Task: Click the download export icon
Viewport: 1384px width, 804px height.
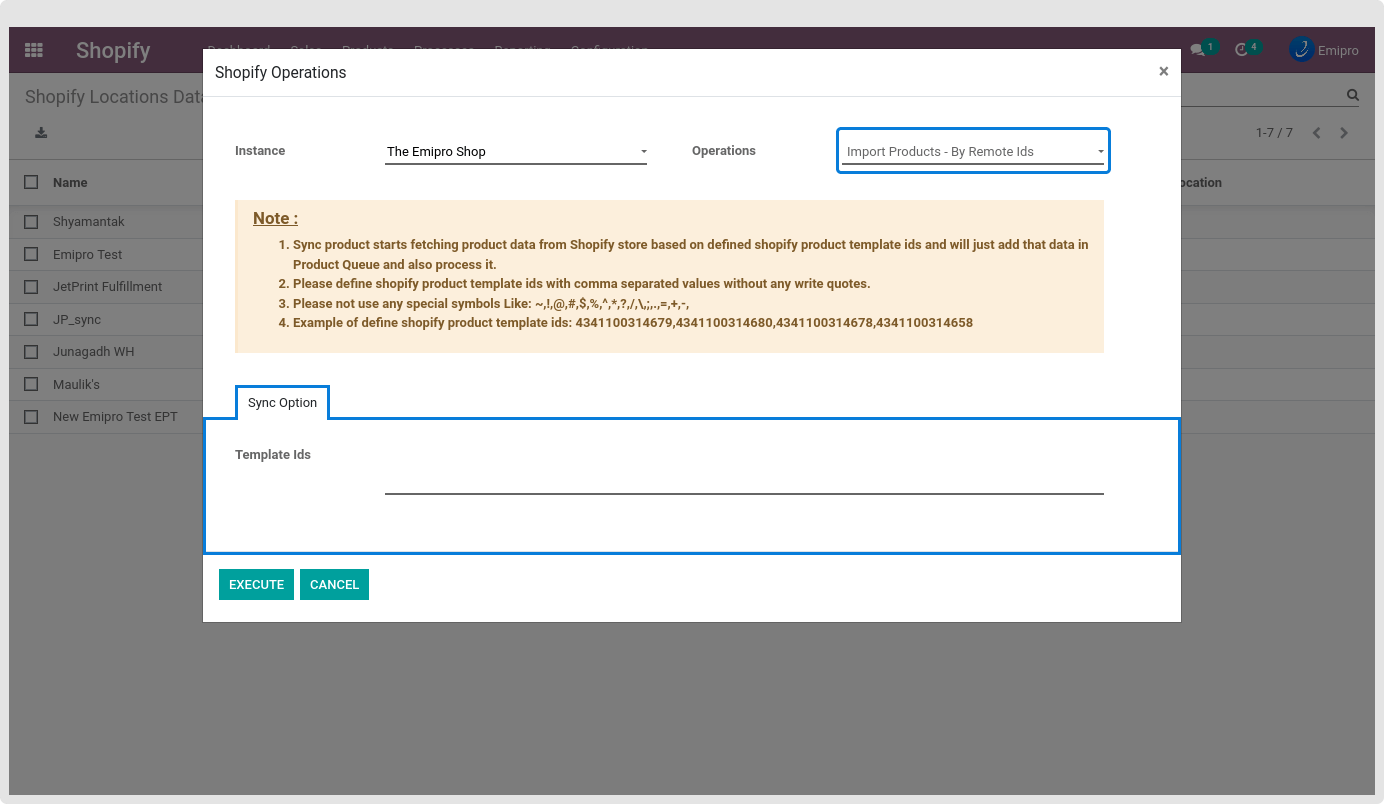Action: [x=41, y=133]
